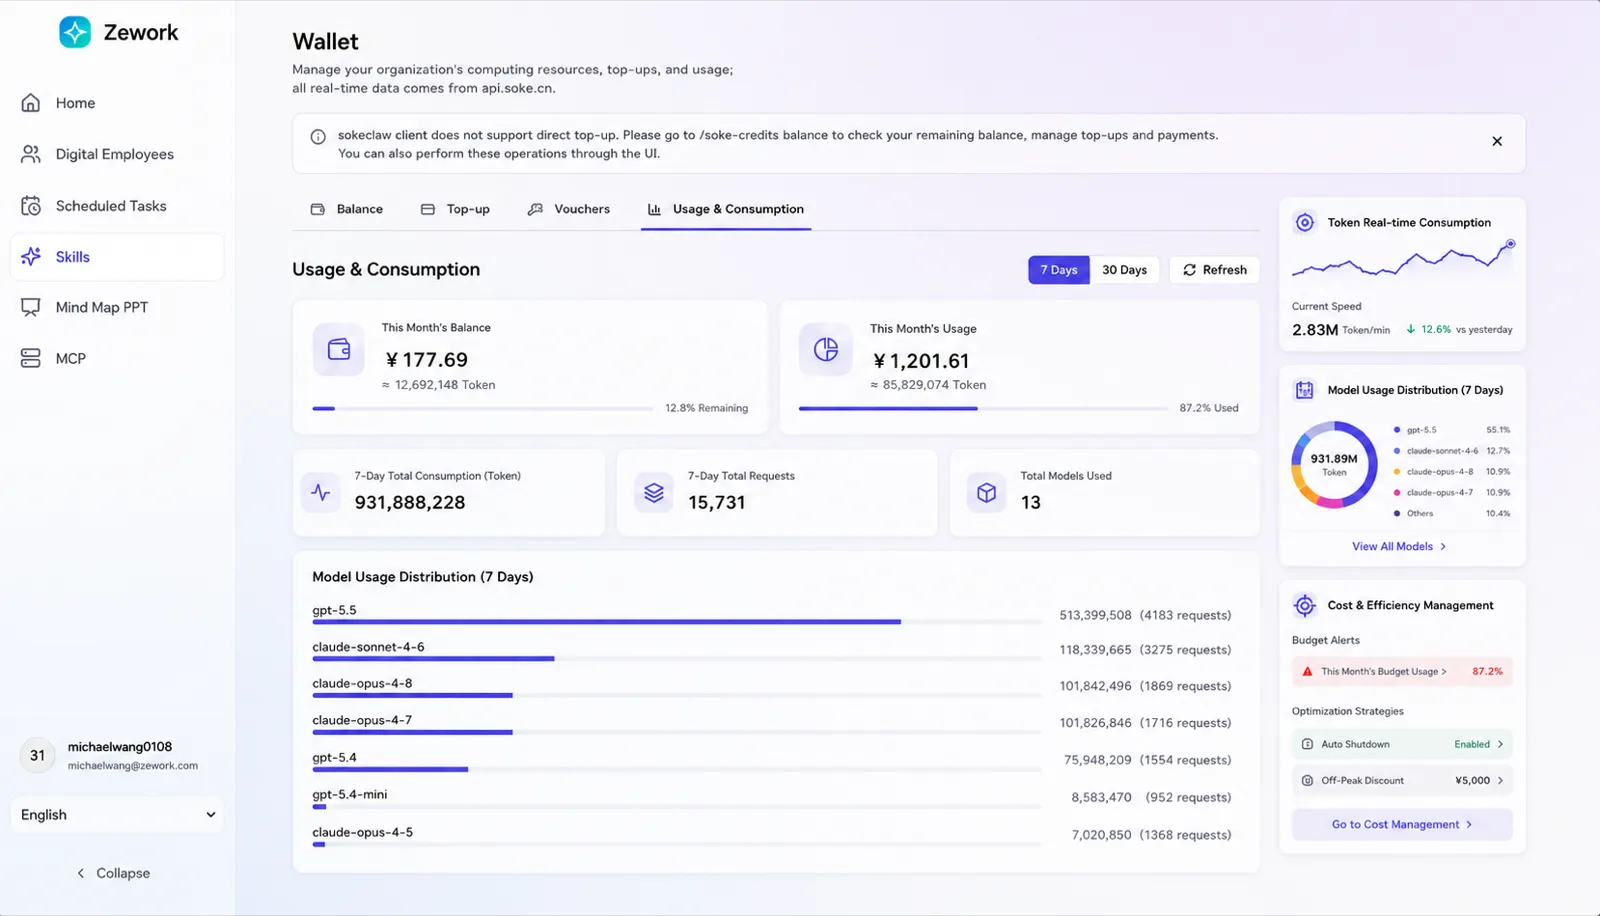
Task: Open Scheduled Tasks via its calendar clock icon
Action: 31,206
